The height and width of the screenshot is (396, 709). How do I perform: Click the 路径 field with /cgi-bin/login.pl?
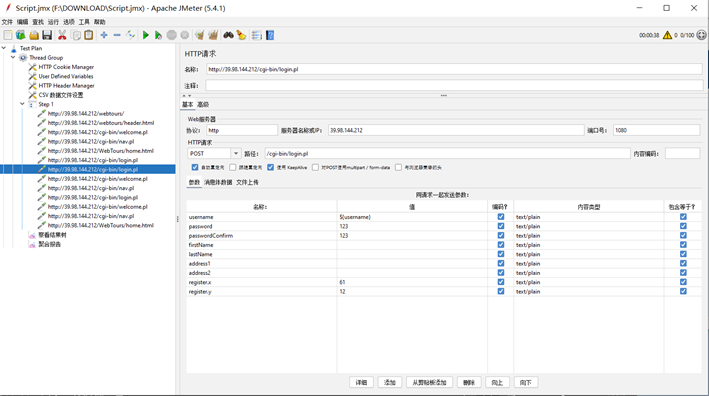click(x=447, y=154)
